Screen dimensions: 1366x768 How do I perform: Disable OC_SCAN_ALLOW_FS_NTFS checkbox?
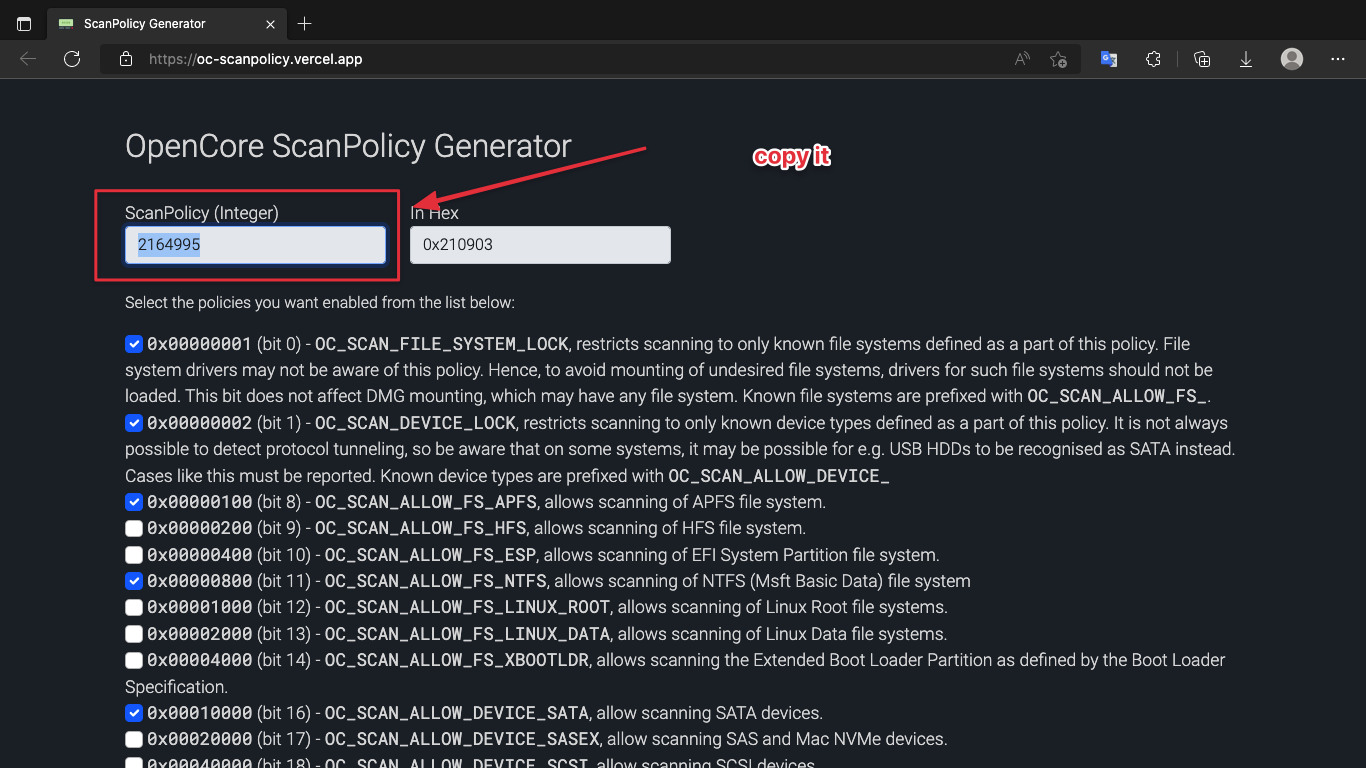[x=134, y=581]
